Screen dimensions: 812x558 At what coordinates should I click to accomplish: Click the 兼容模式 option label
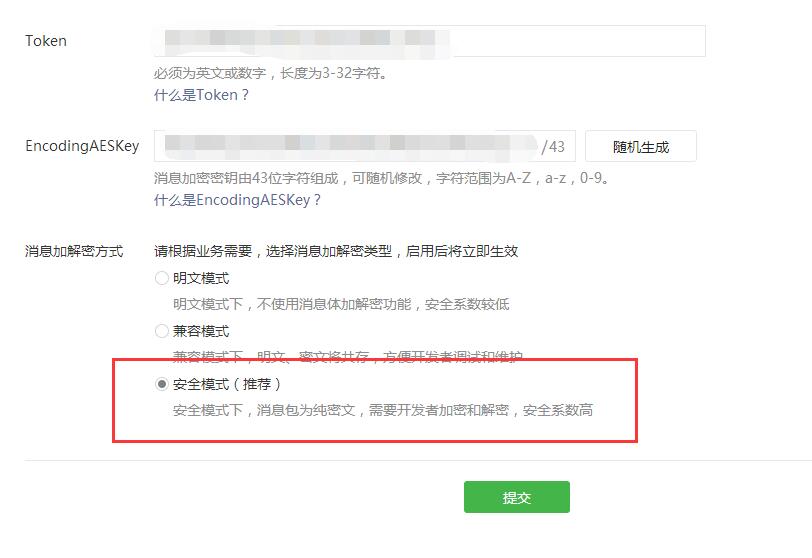click(201, 331)
